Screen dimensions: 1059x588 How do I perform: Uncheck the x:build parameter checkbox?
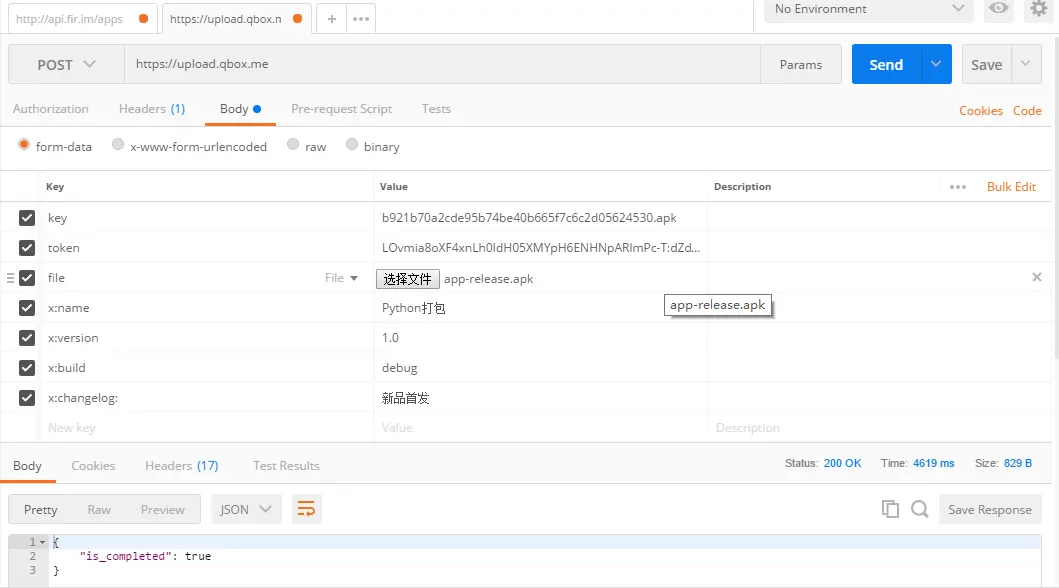[x=27, y=368]
